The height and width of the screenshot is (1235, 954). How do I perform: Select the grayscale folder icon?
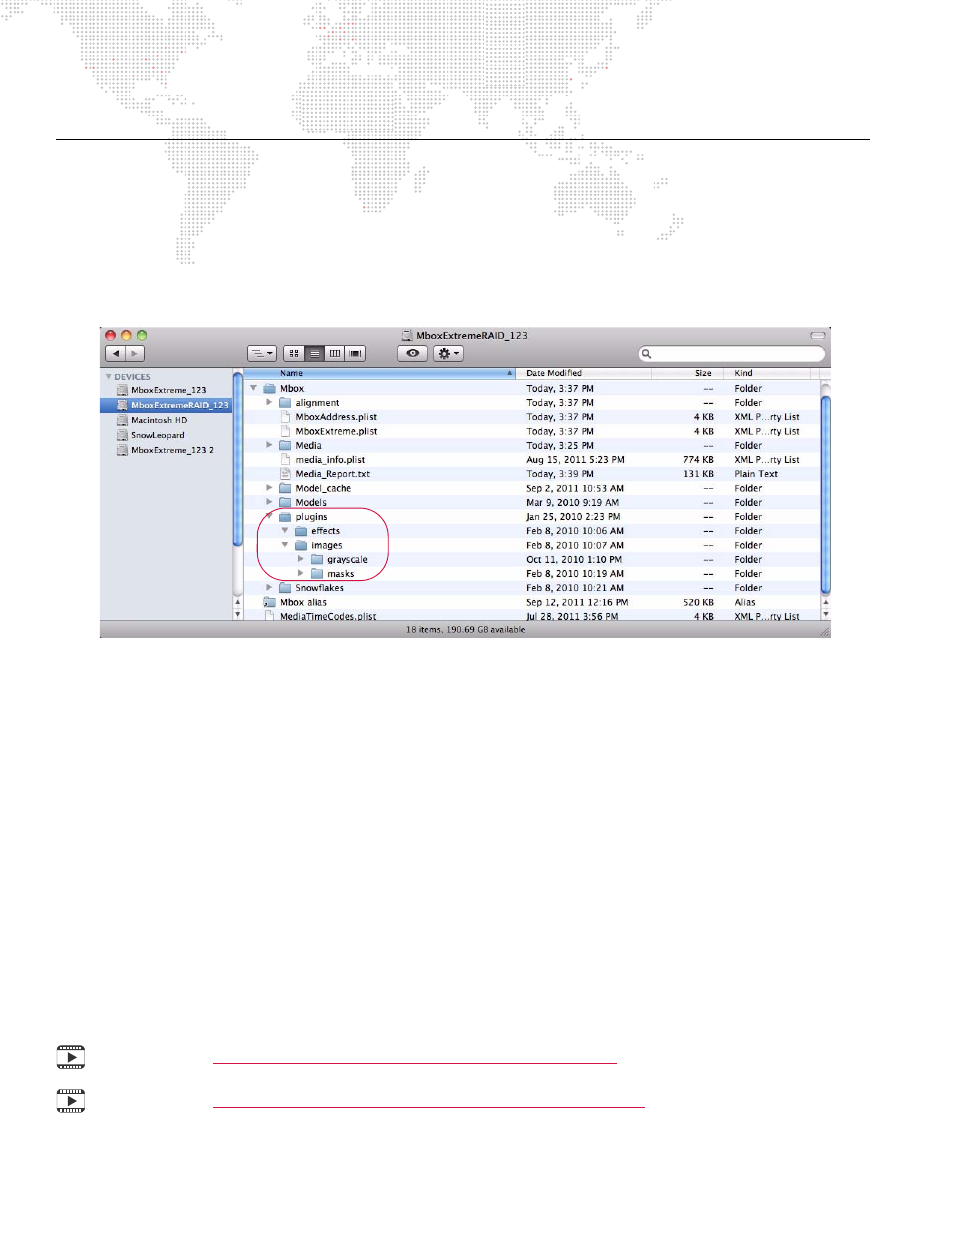[x=317, y=559]
